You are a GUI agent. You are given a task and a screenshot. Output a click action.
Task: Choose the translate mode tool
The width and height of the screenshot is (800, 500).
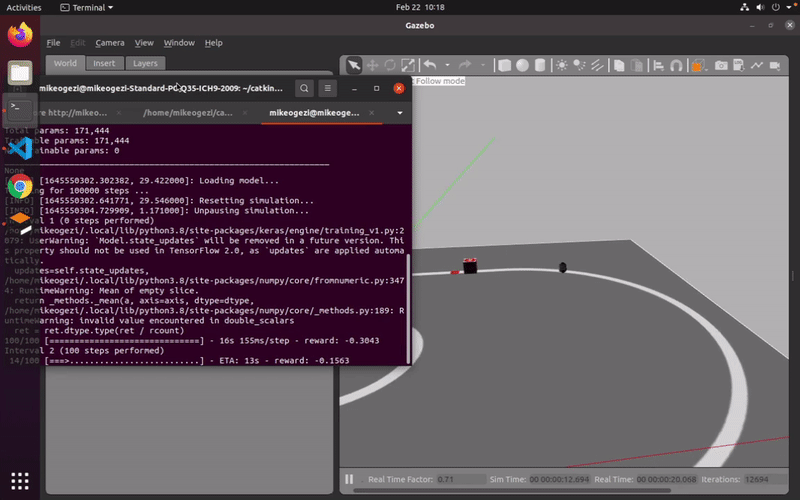point(372,65)
